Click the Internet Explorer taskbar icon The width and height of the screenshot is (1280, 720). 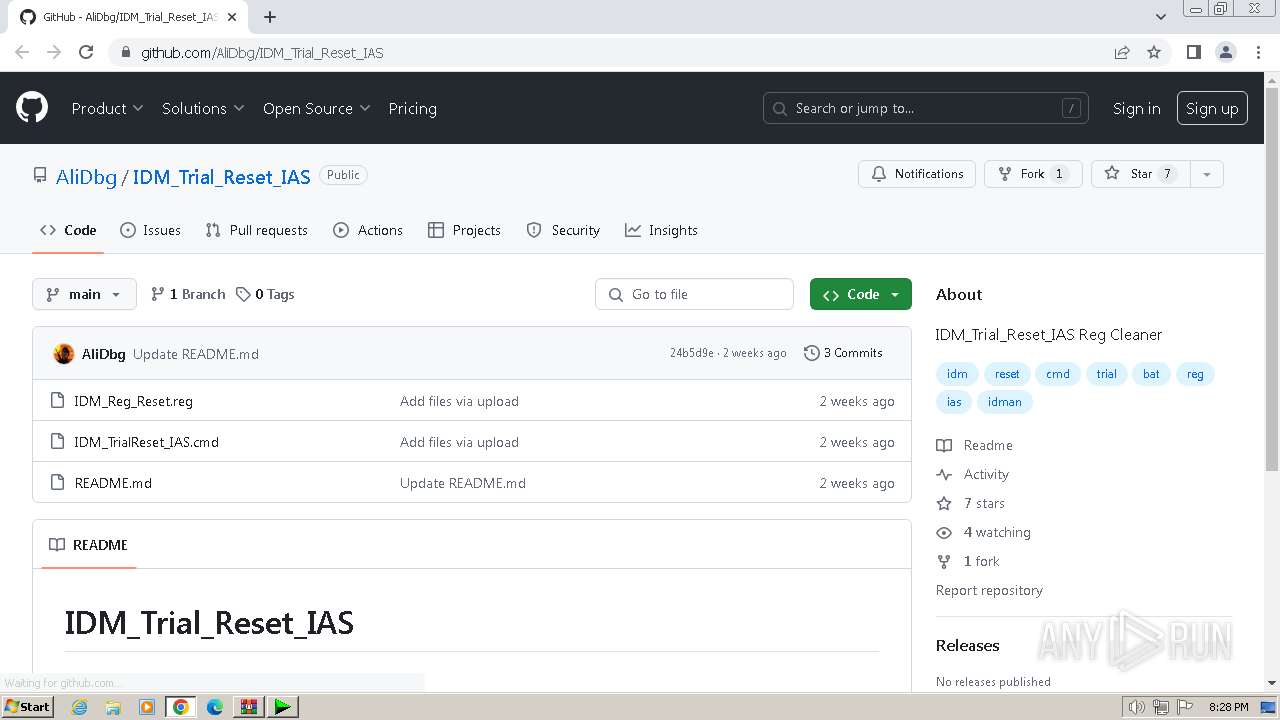coord(79,707)
